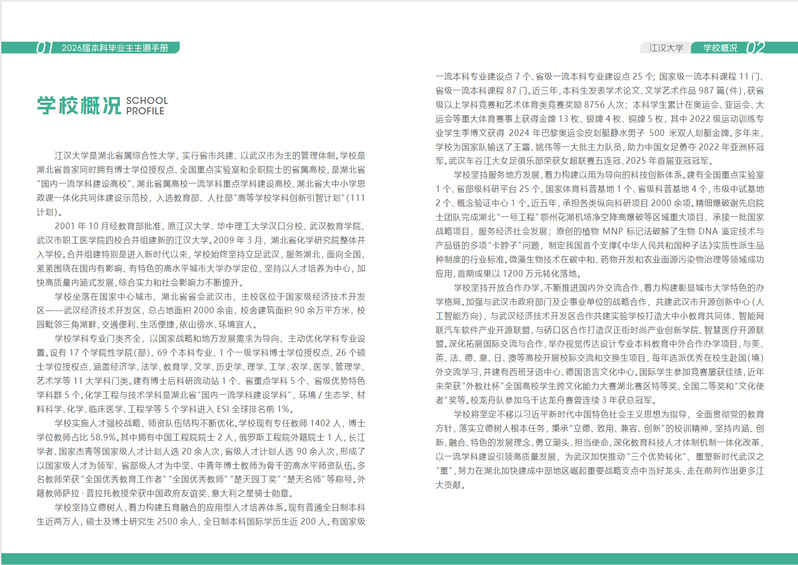Click the green footer bar at bottom right
Screen dimensions: 798x565
coord(600,558)
